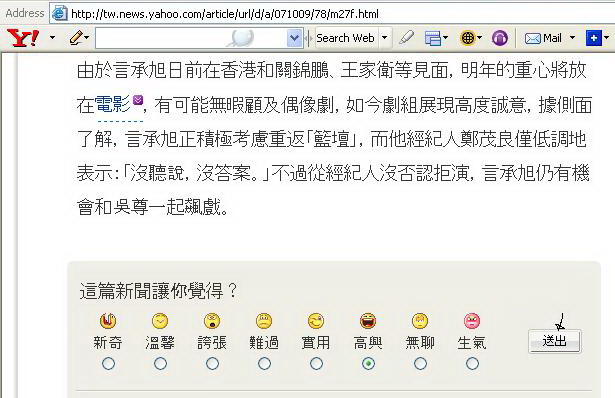Click the purple headphones music icon

point(500,38)
